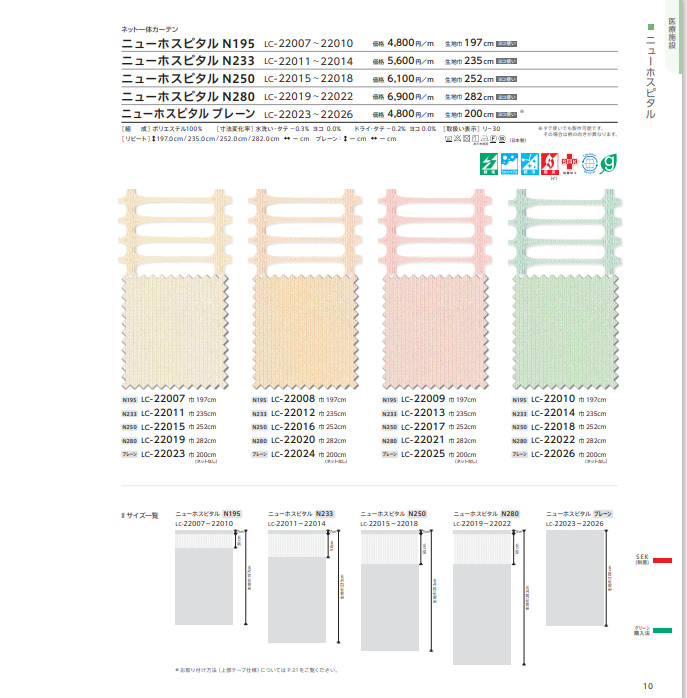Click the red flame-retardant icon
This screenshot has height=698, width=687.
click(548, 162)
